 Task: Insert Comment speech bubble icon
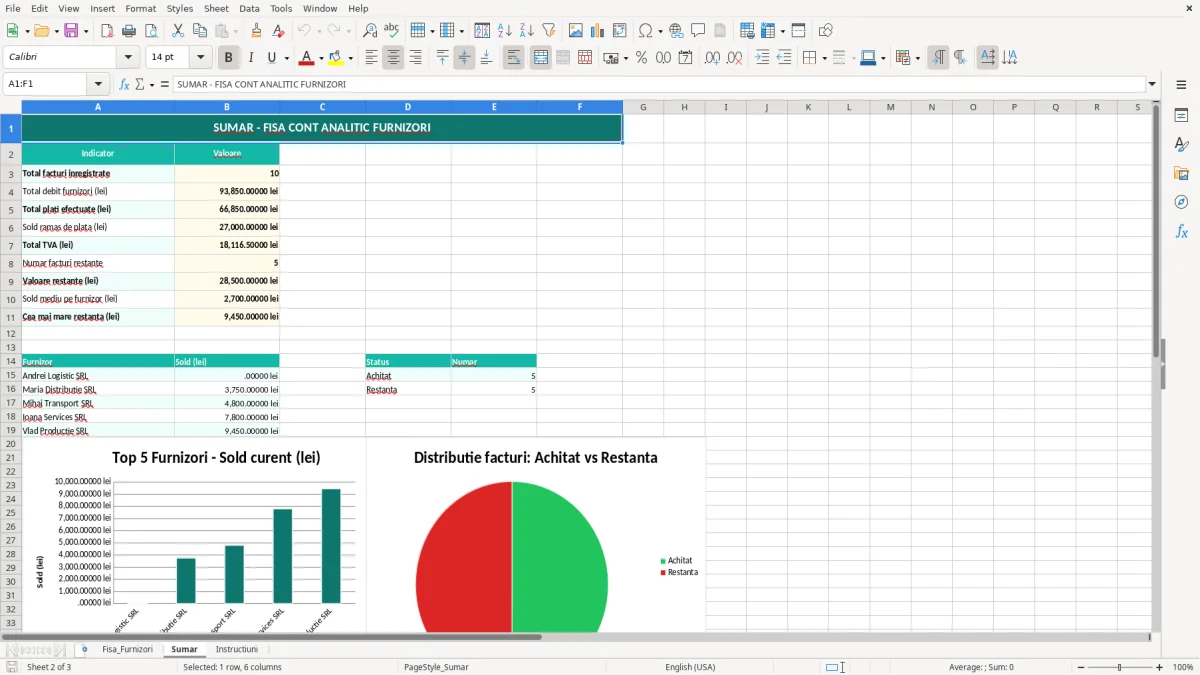(x=698, y=31)
